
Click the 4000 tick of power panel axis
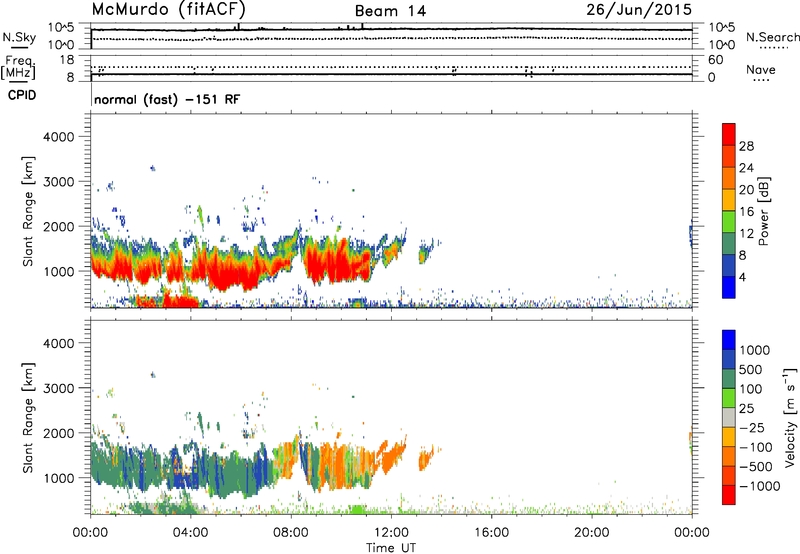(58, 137)
